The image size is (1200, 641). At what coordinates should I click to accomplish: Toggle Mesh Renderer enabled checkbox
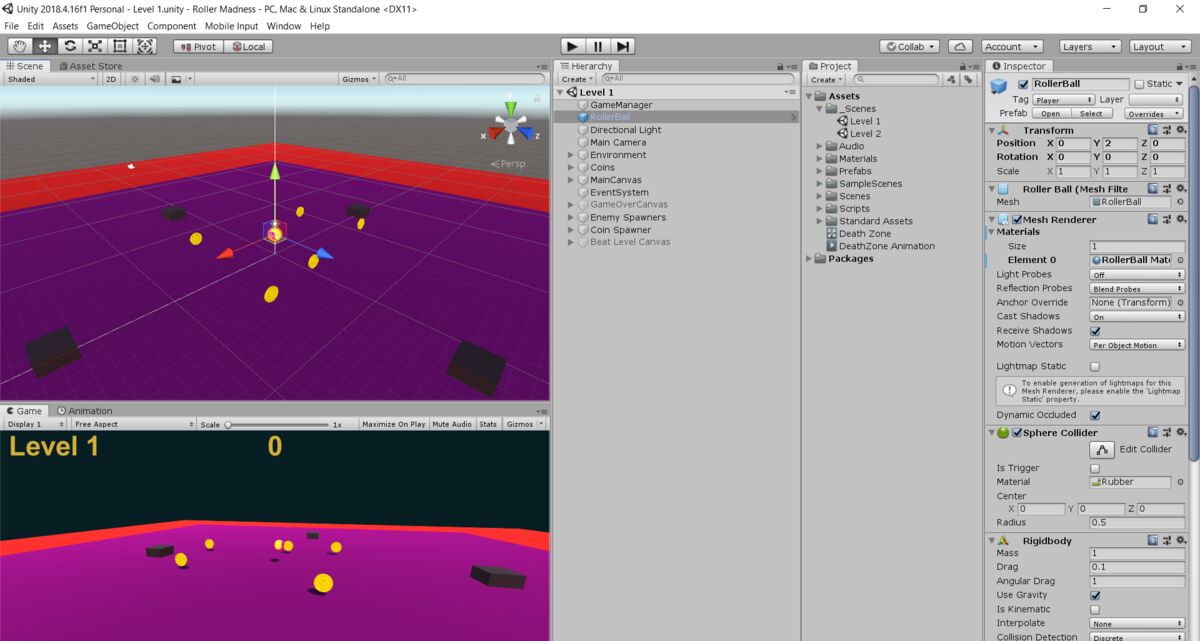click(1016, 220)
